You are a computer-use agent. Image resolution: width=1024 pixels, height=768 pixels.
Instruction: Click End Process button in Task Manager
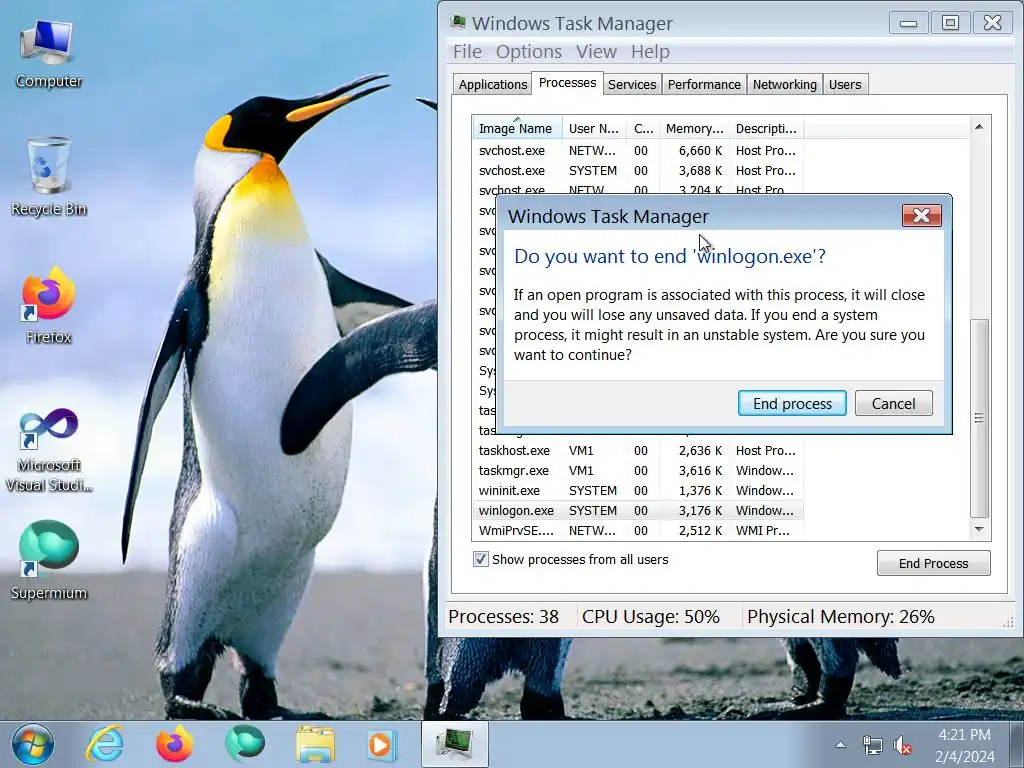[x=933, y=563]
